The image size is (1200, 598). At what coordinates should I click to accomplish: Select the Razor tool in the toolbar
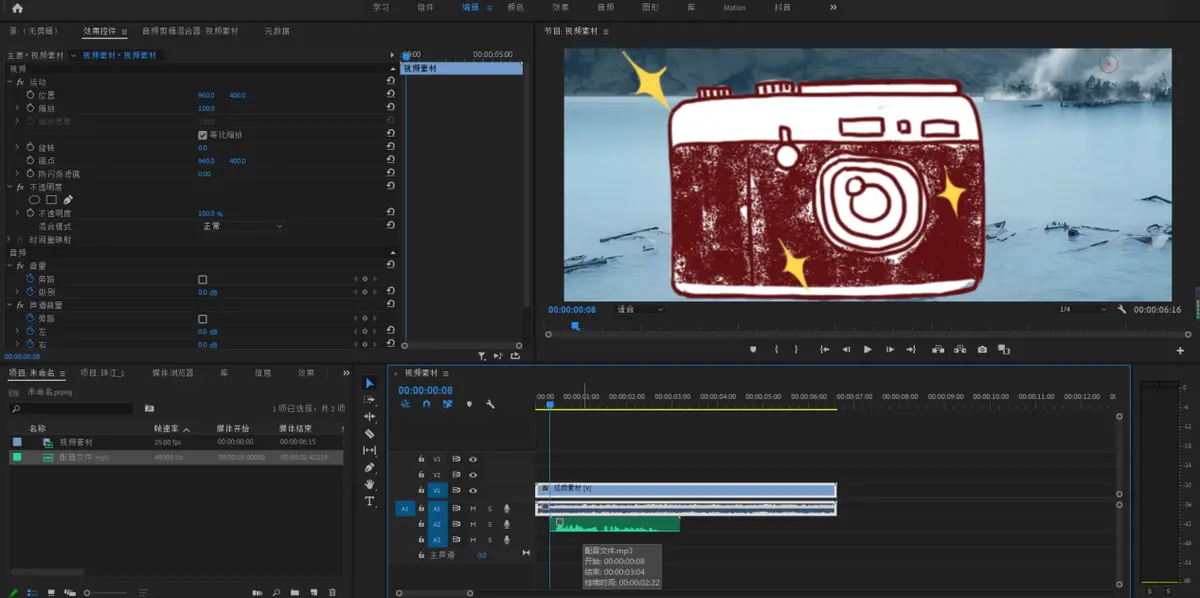point(369,434)
